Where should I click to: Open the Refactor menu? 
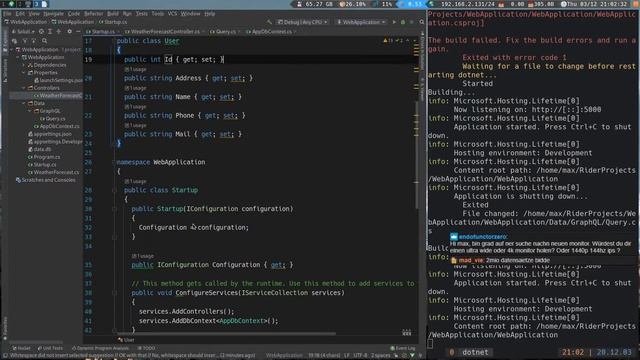click(x=93, y=14)
